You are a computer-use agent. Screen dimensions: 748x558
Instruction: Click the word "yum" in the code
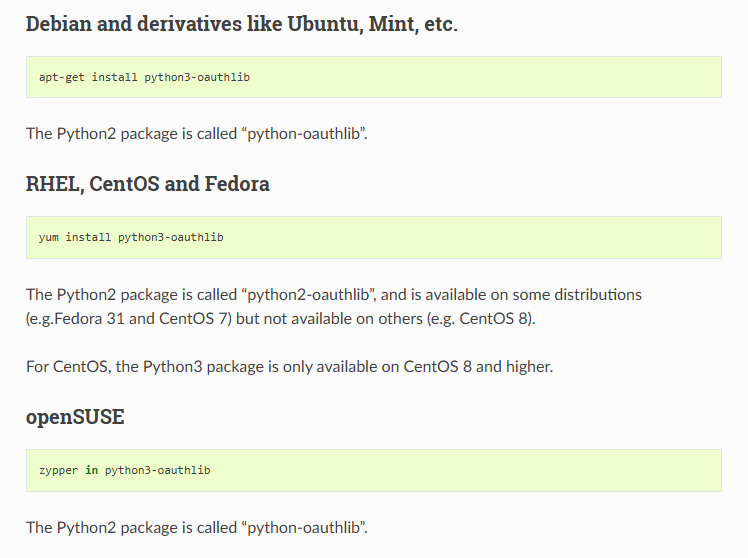point(49,238)
